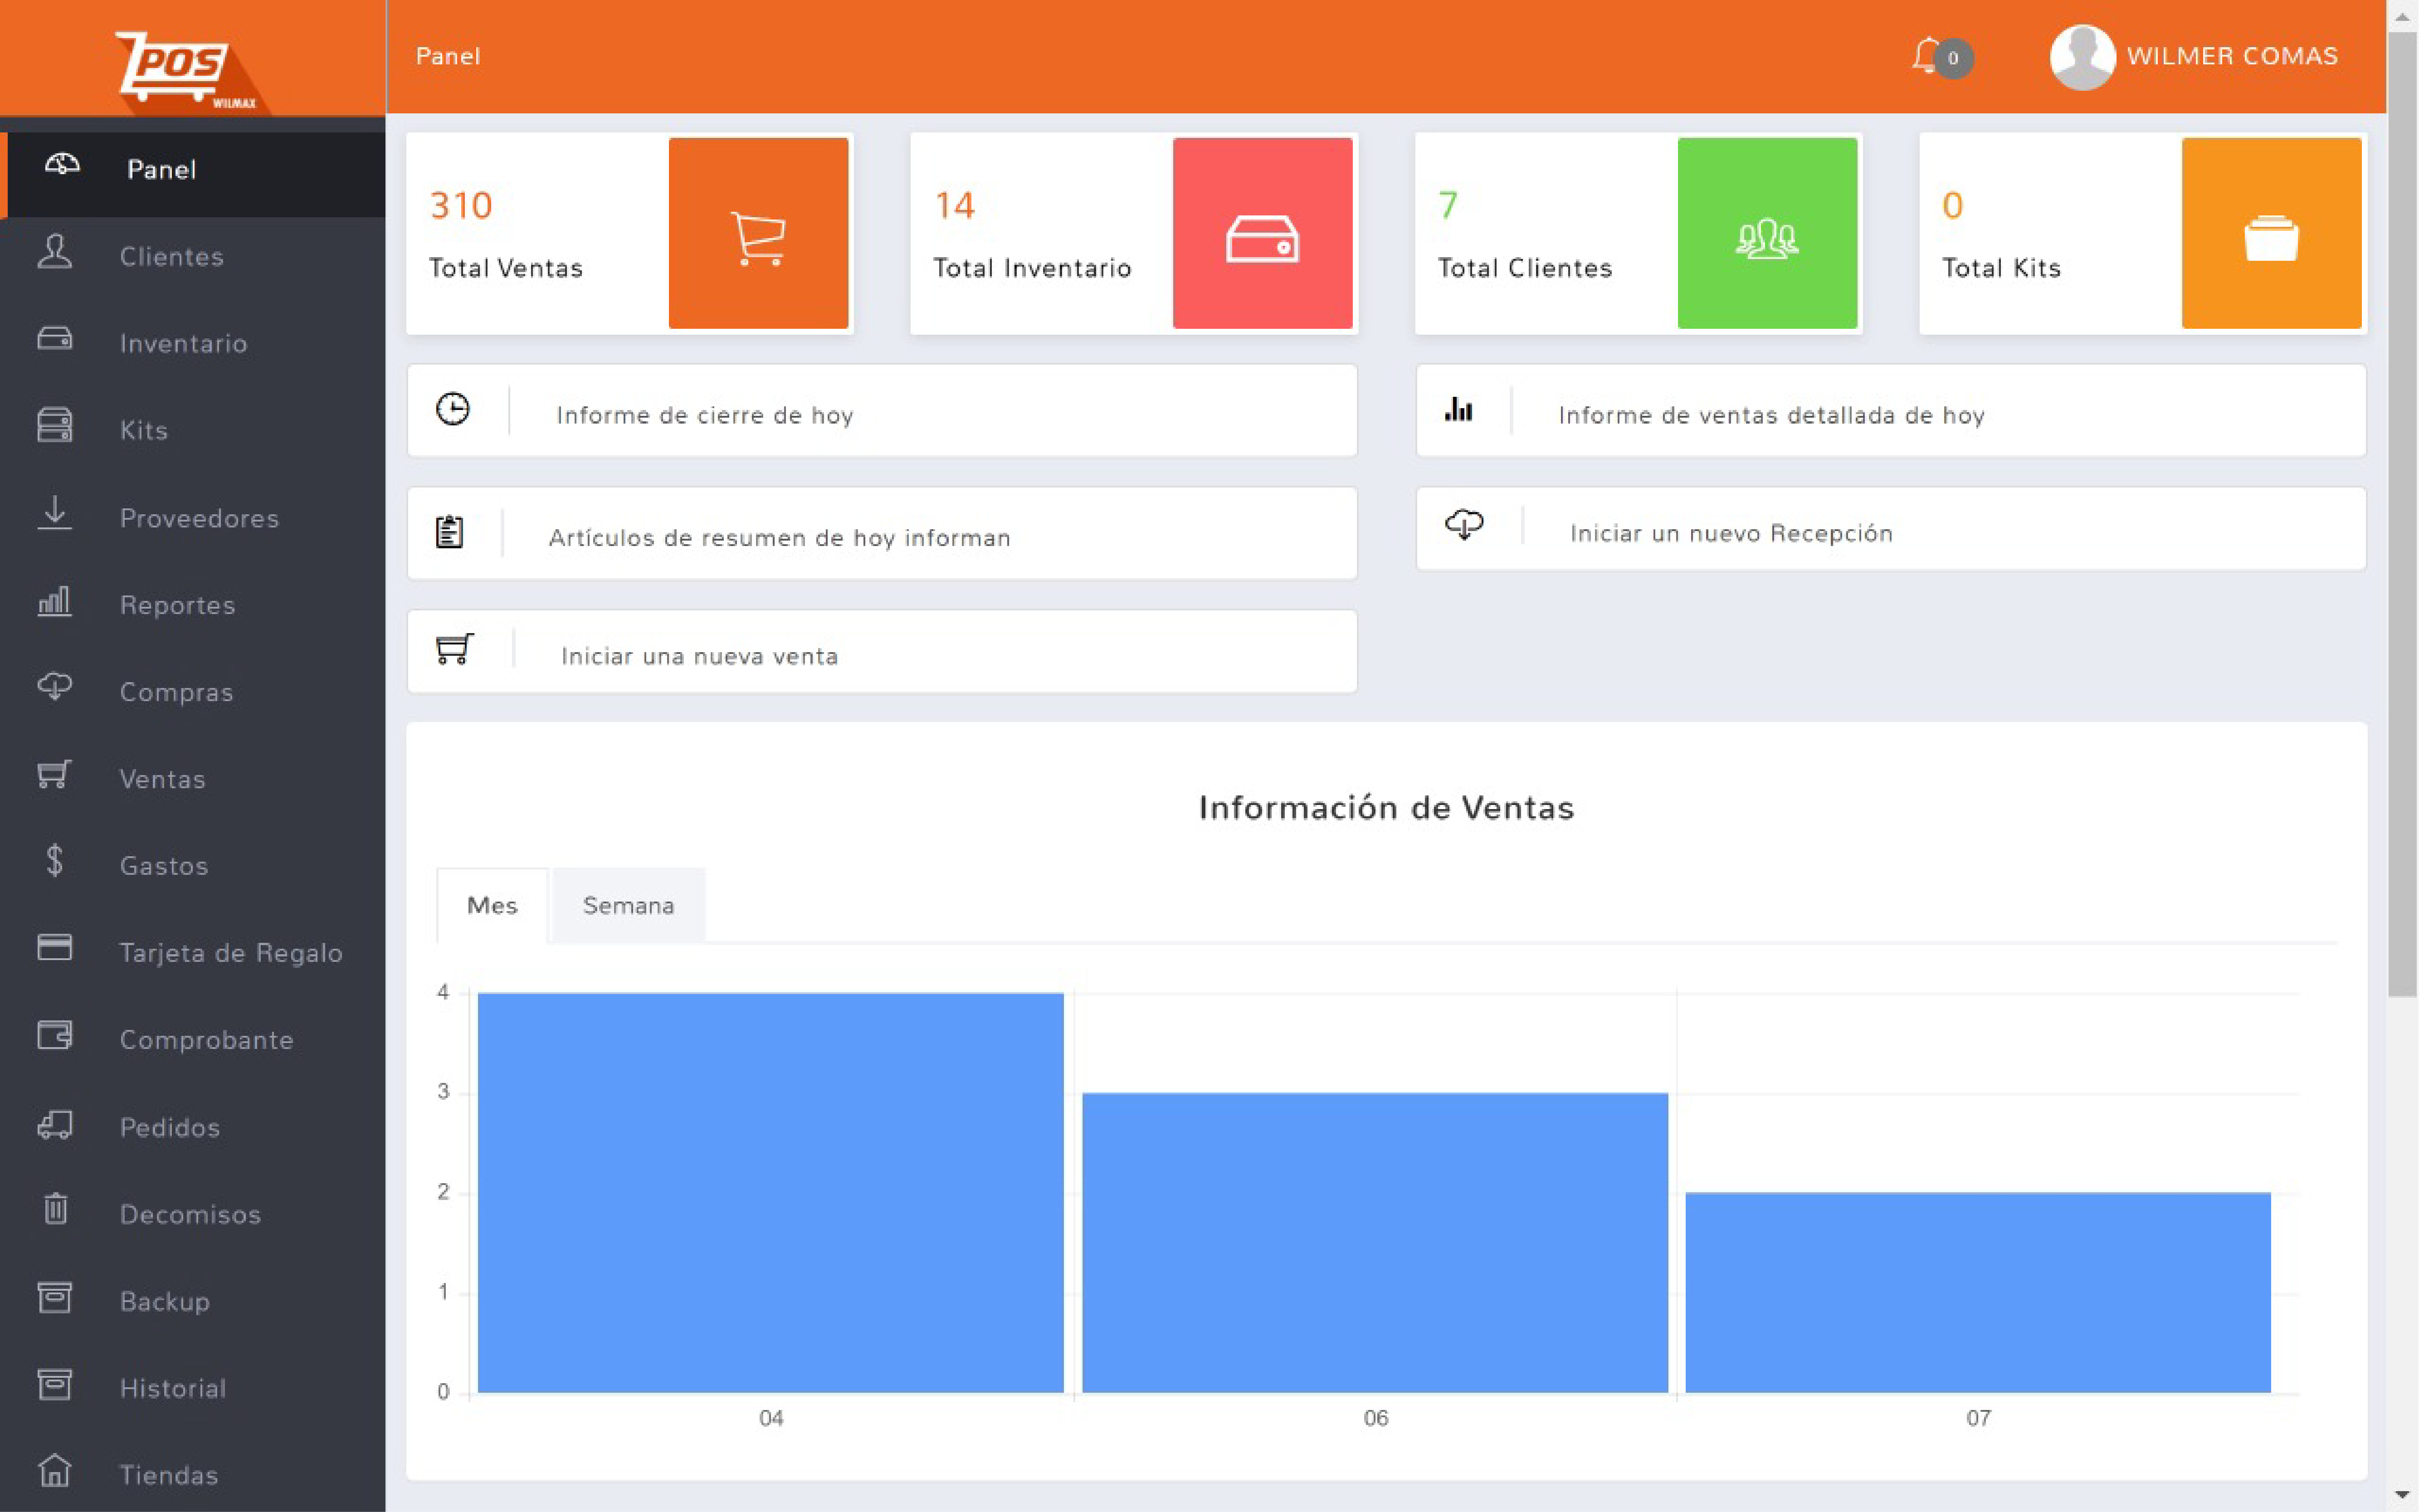This screenshot has width=2419, height=1512.
Task: Click Iniciar una nueva venta
Action: coord(698,656)
